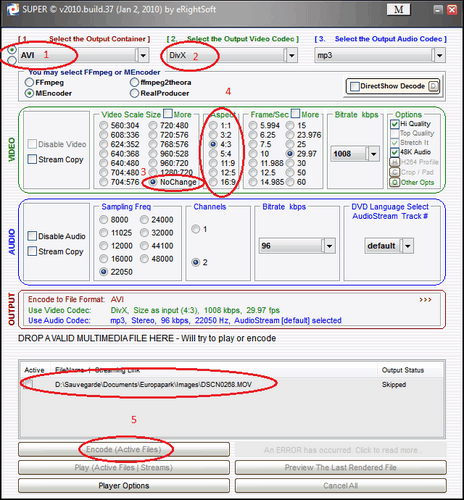Open H264 Profile options icon
Image resolution: width=464 pixels, height=500 pixels.
395,162
